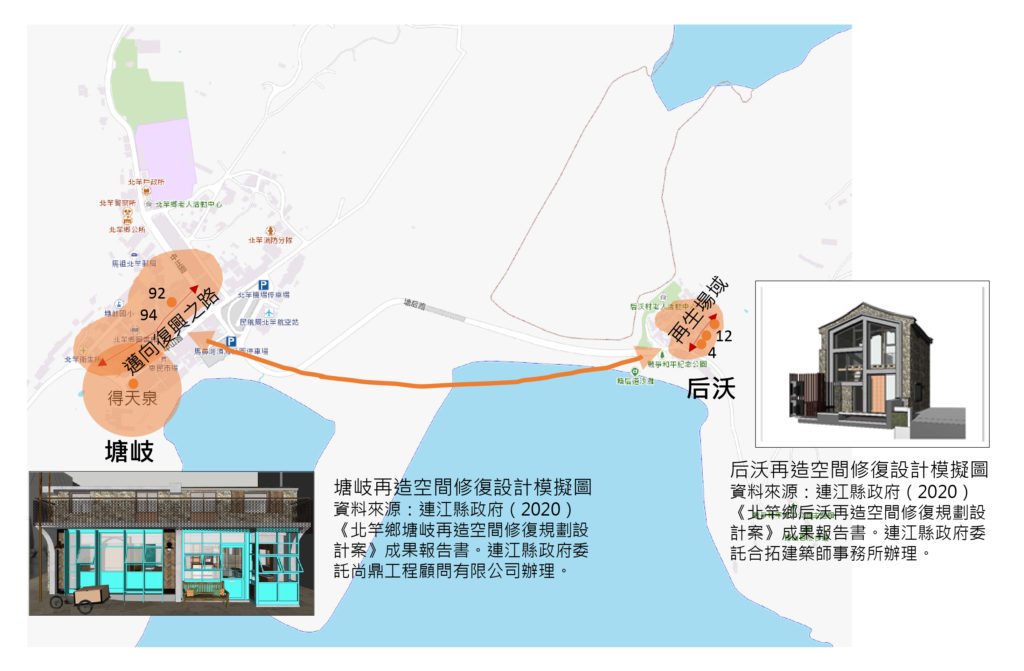The width and height of the screenshot is (1024, 671).
Task: Click the 北竿消防分隊 map label
Action: (x=270, y=240)
